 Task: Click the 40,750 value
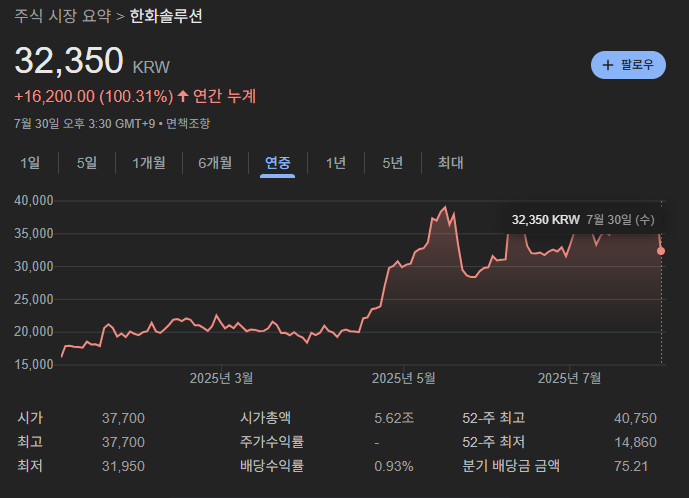pyautogui.click(x=635, y=418)
